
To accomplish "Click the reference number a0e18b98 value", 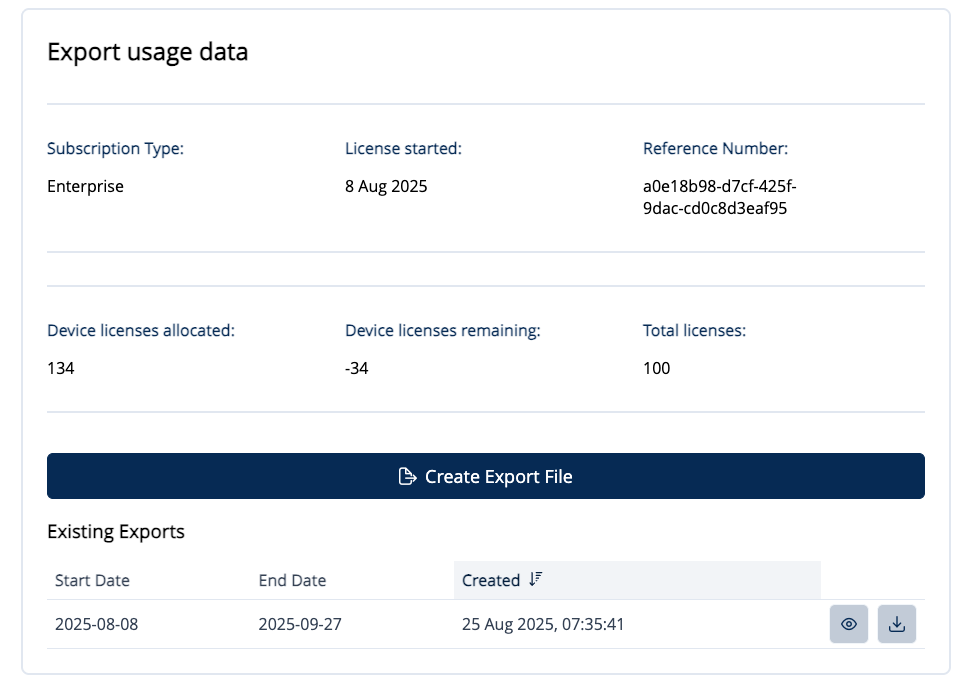I will pyautogui.click(x=719, y=197).
